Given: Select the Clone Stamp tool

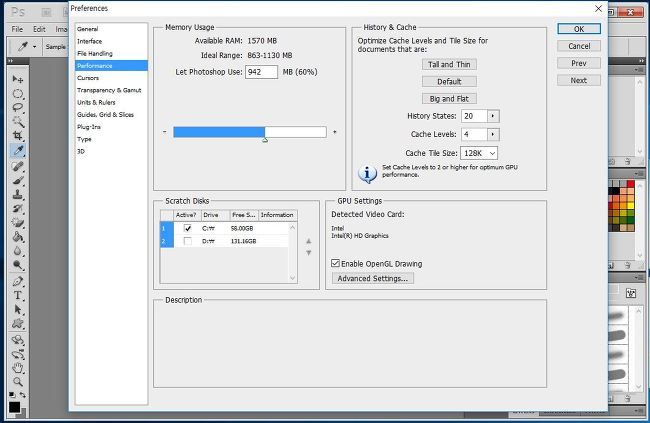Looking at the screenshot, I should 17,194.
